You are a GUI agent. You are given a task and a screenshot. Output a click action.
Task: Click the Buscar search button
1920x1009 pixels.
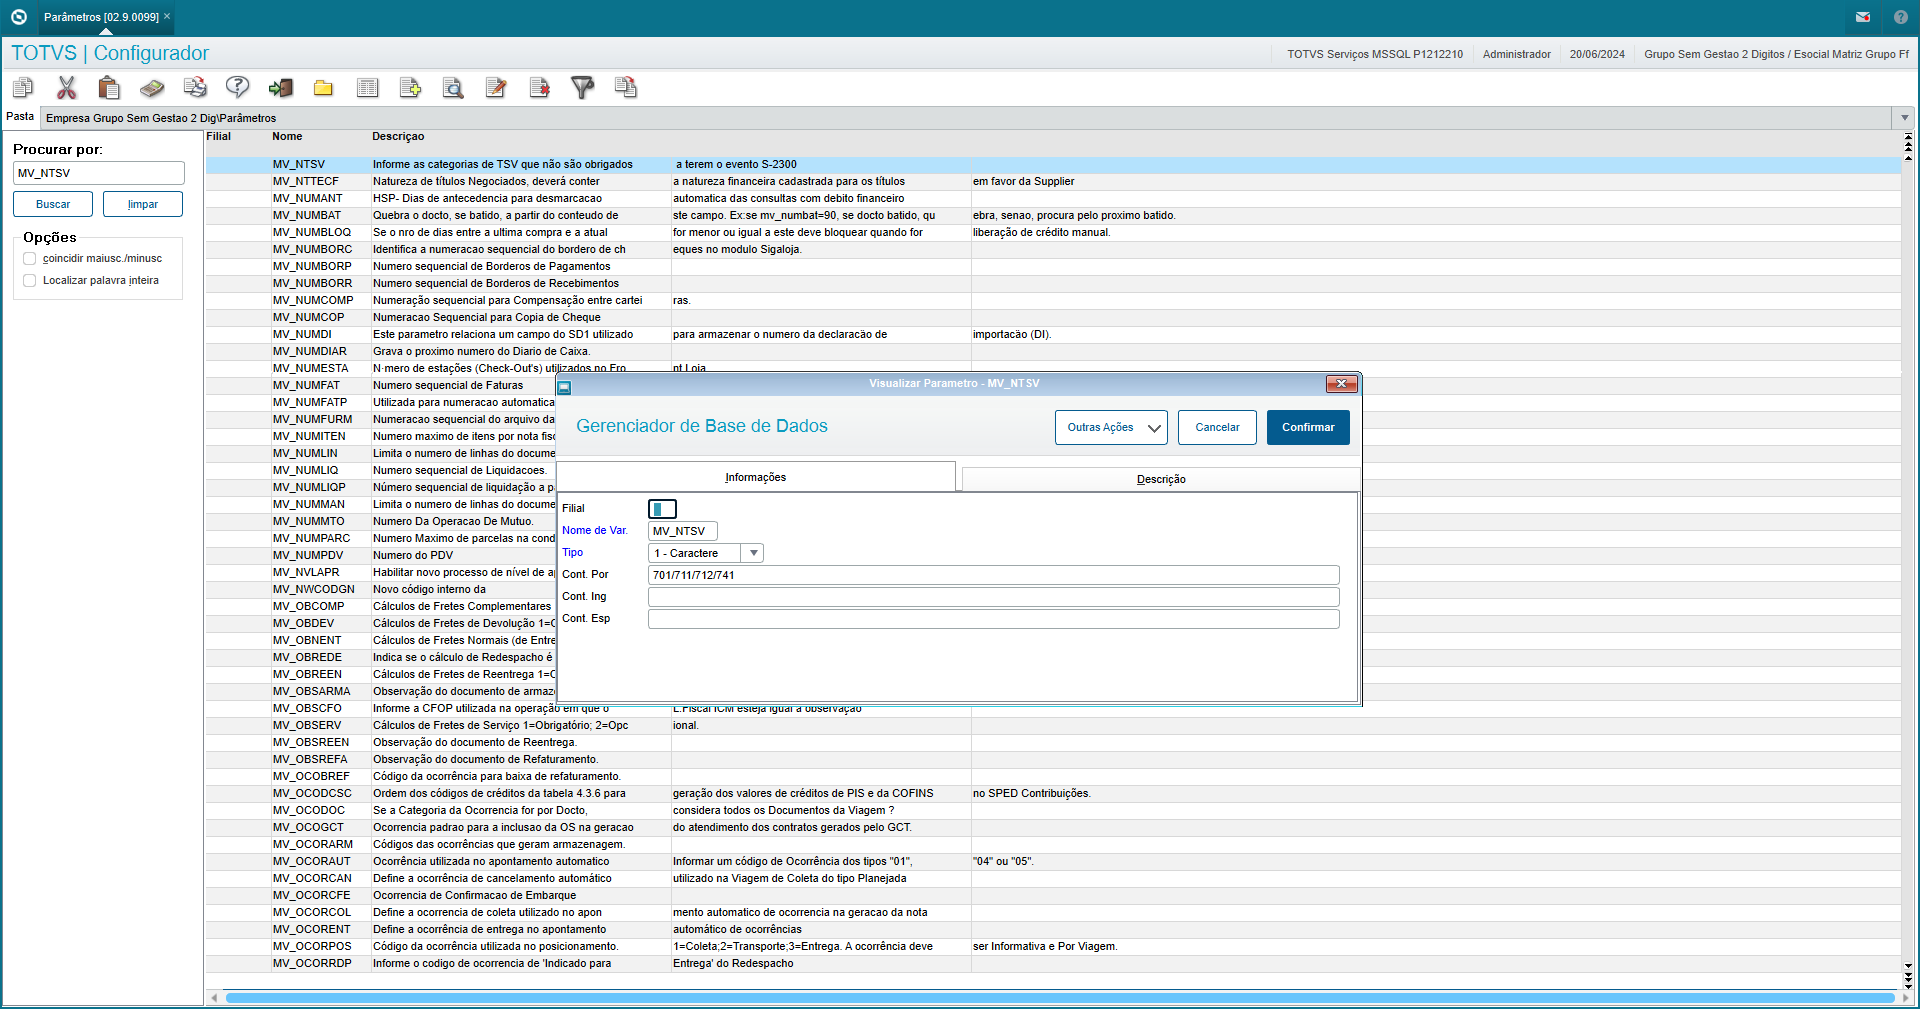click(53, 204)
